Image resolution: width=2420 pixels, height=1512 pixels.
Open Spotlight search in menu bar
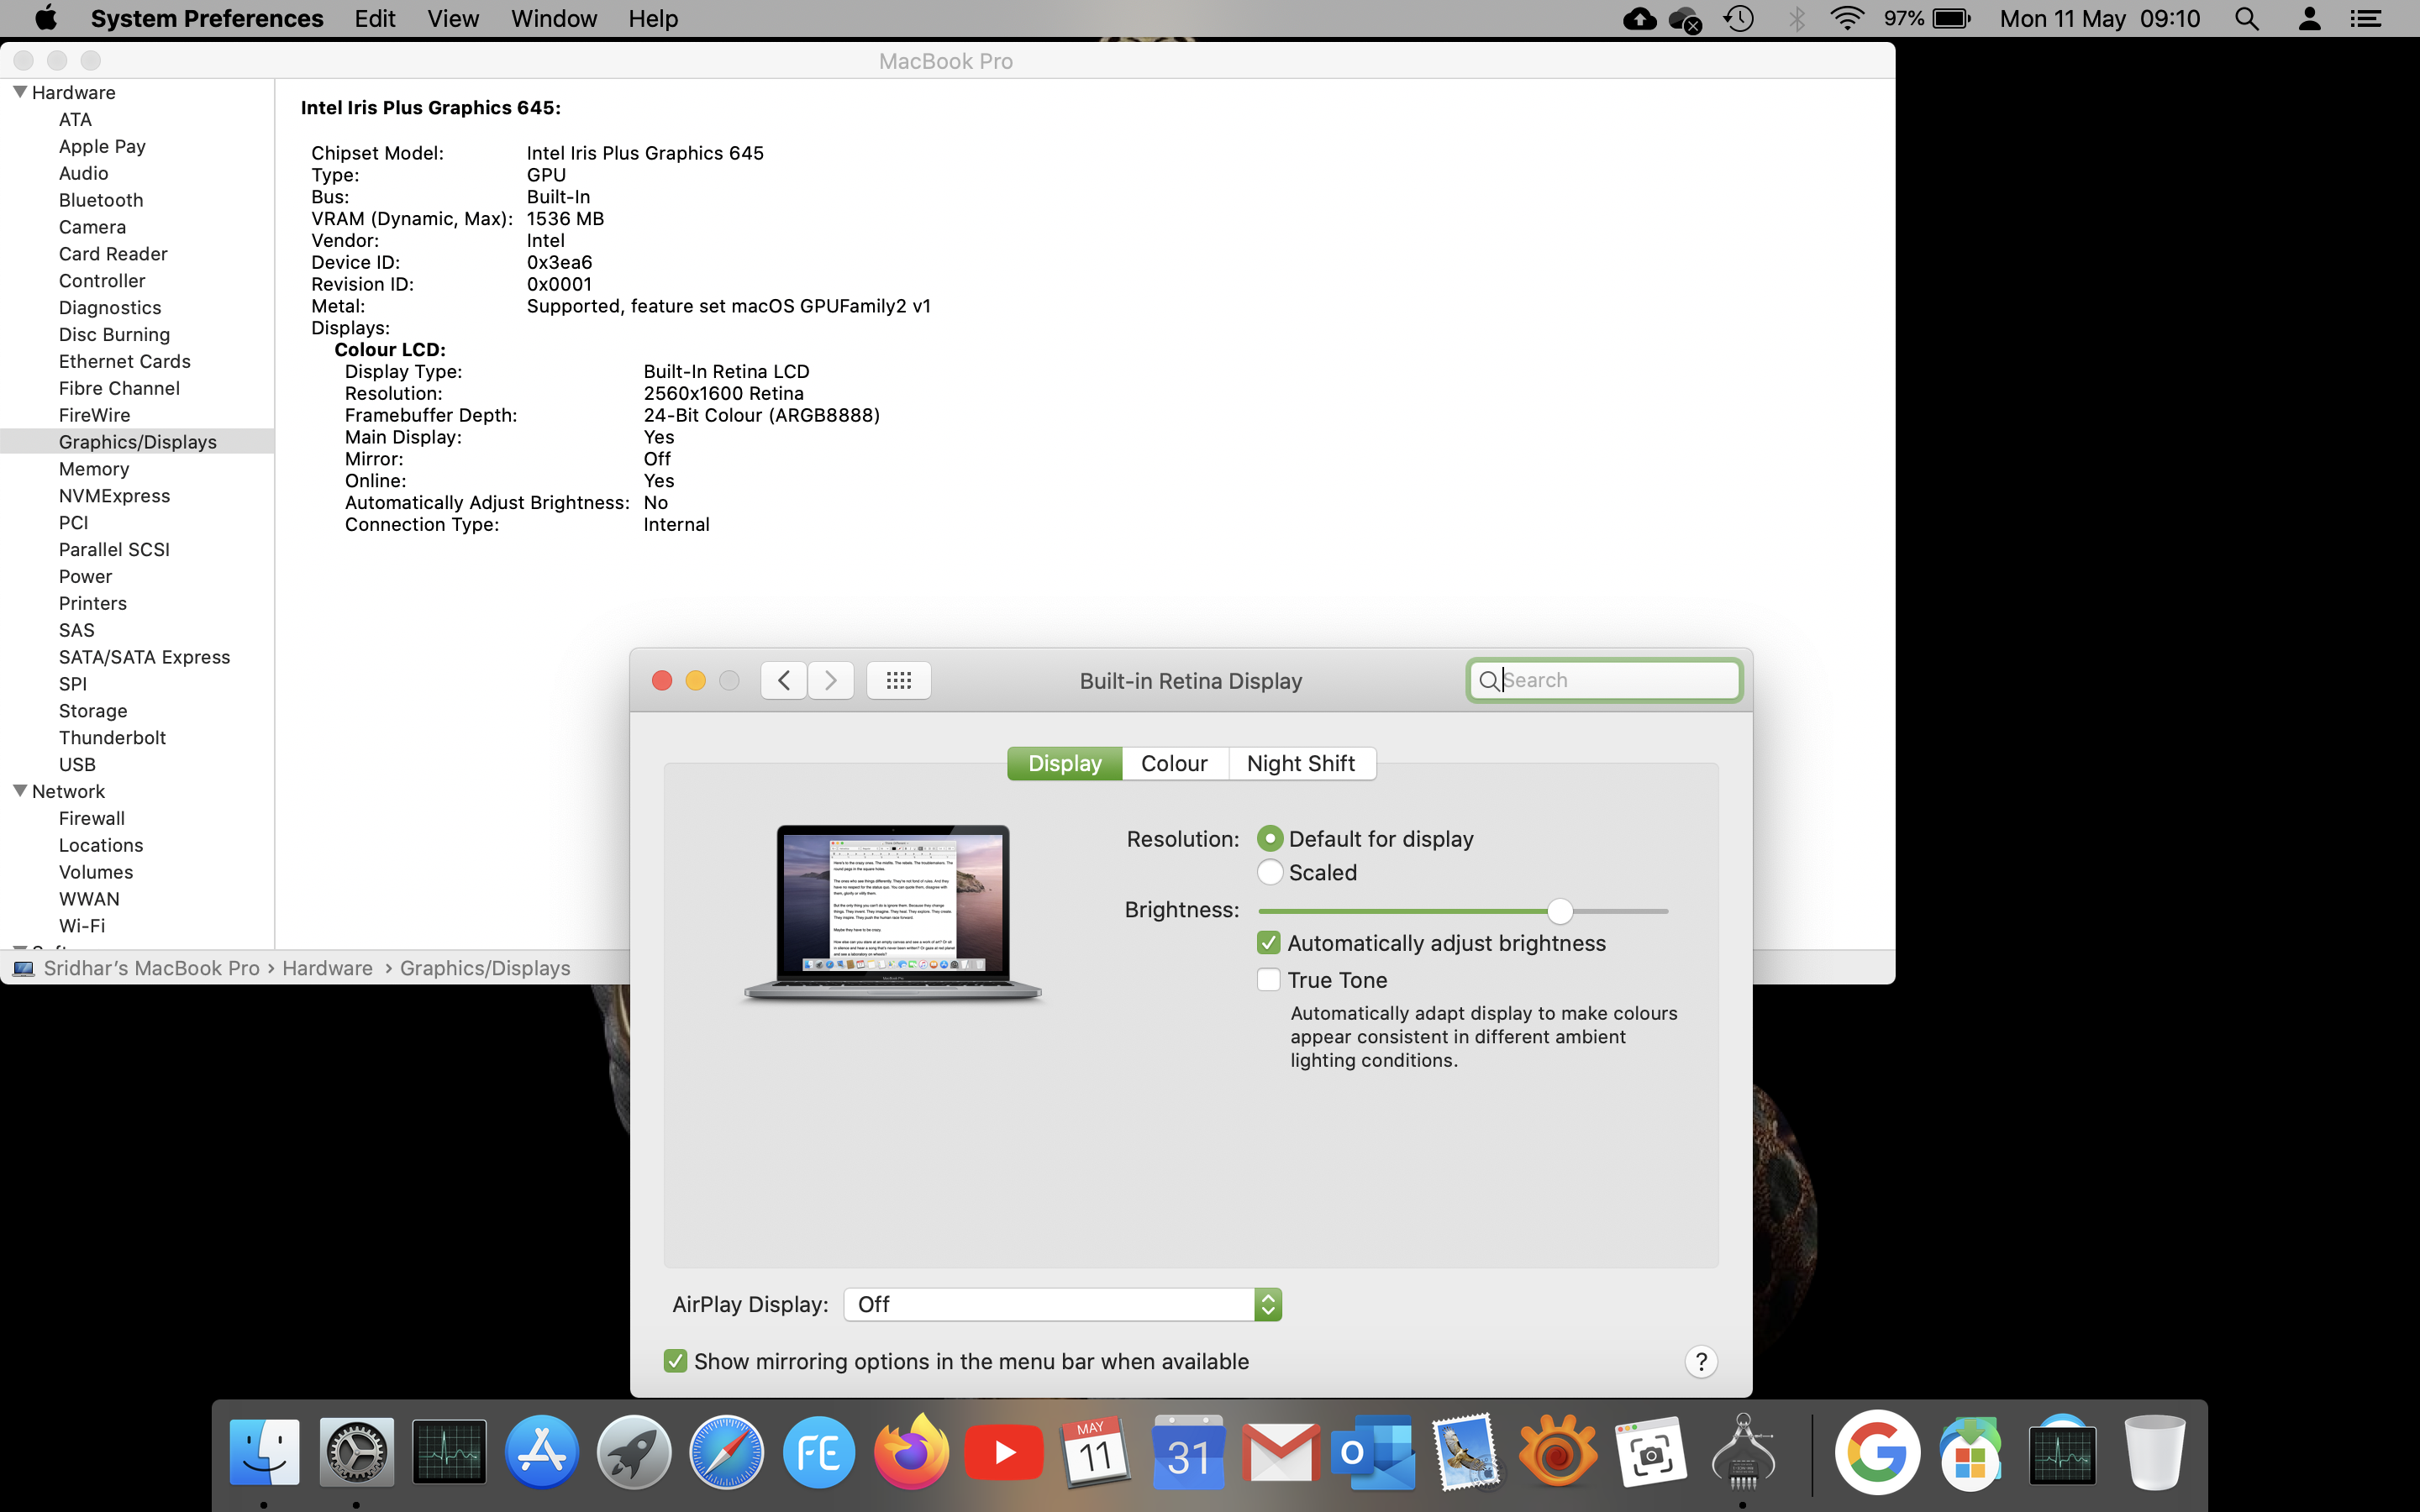click(x=2247, y=19)
